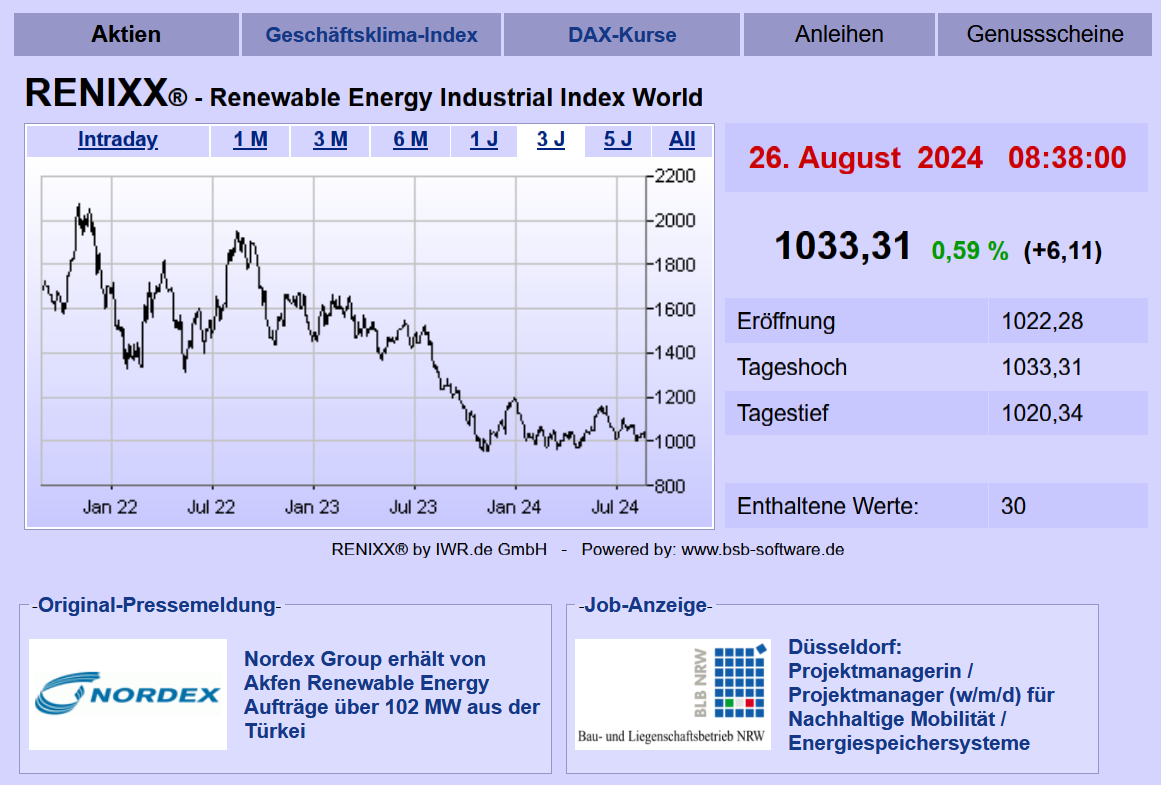The image size is (1161, 785).
Task: Click the RENIXX price chart
Action: point(340,330)
